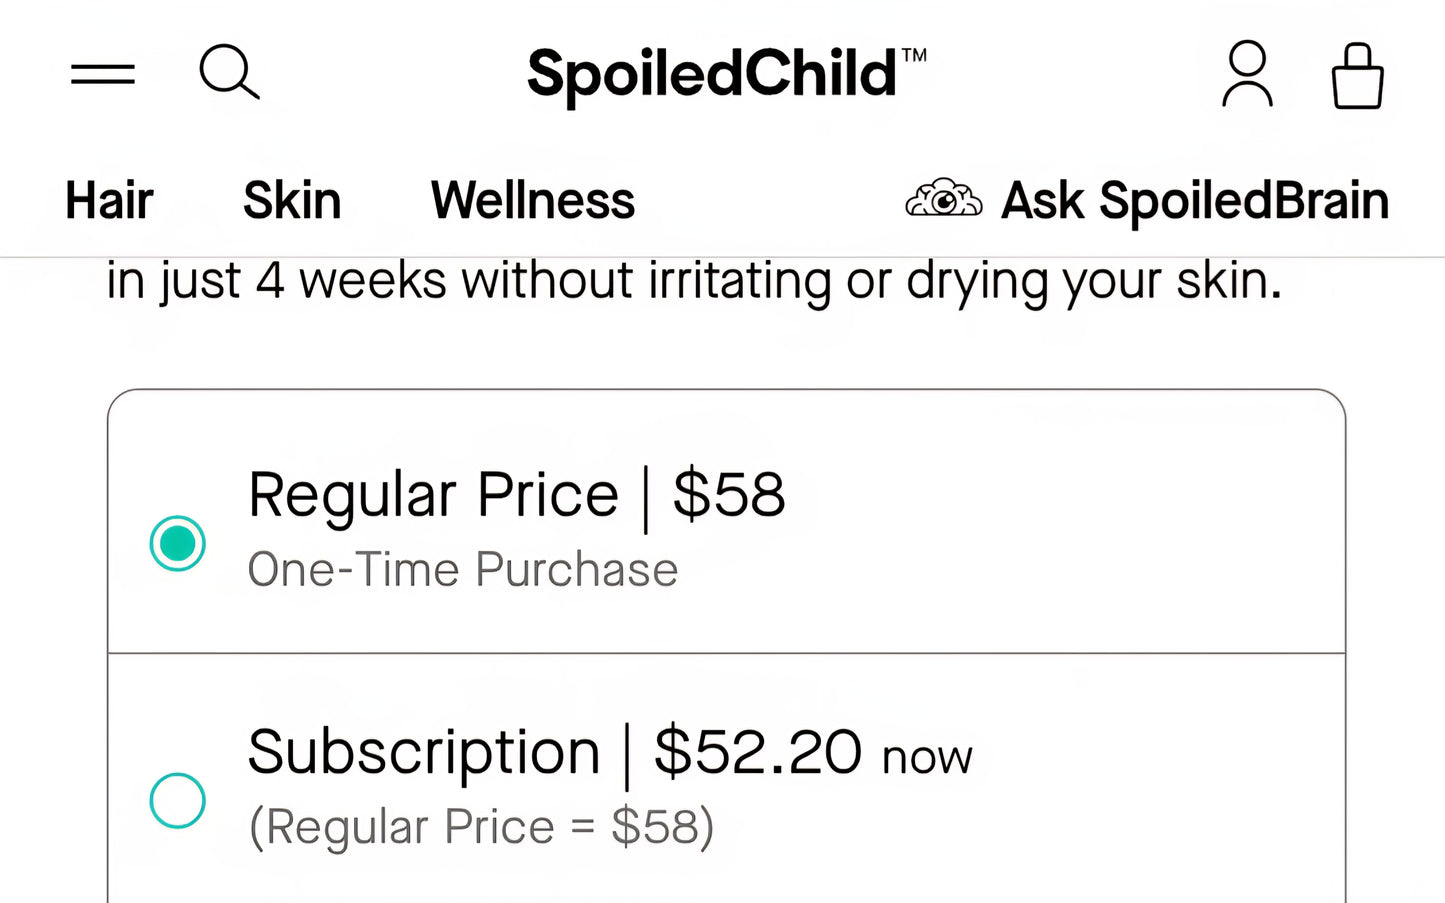The width and height of the screenshot is (1445, 903).
Task: Click the trademark symbol beside SpoiledChild
Action: [914, 56]
